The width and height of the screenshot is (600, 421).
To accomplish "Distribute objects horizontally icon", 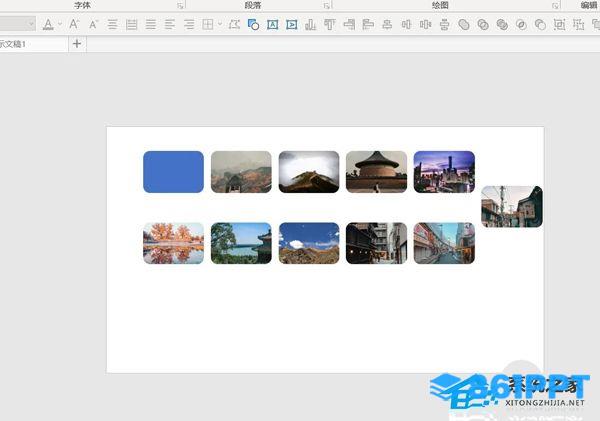I will pyautogui.click(x=425, y=24).
